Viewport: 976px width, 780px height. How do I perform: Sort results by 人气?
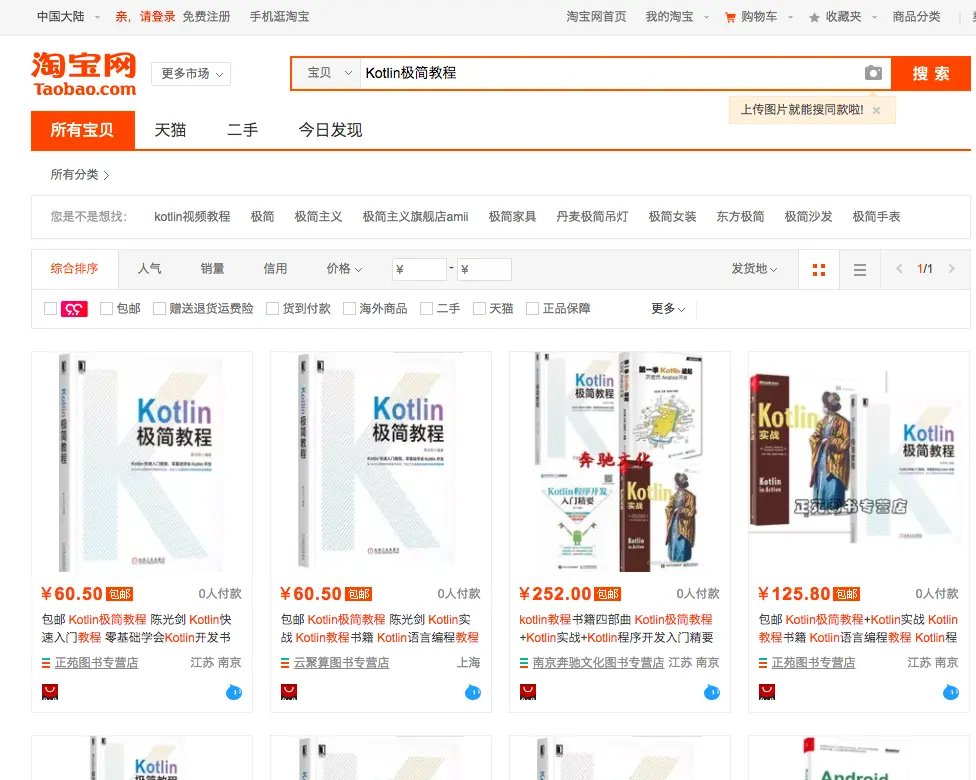click(x=149, y=268)
